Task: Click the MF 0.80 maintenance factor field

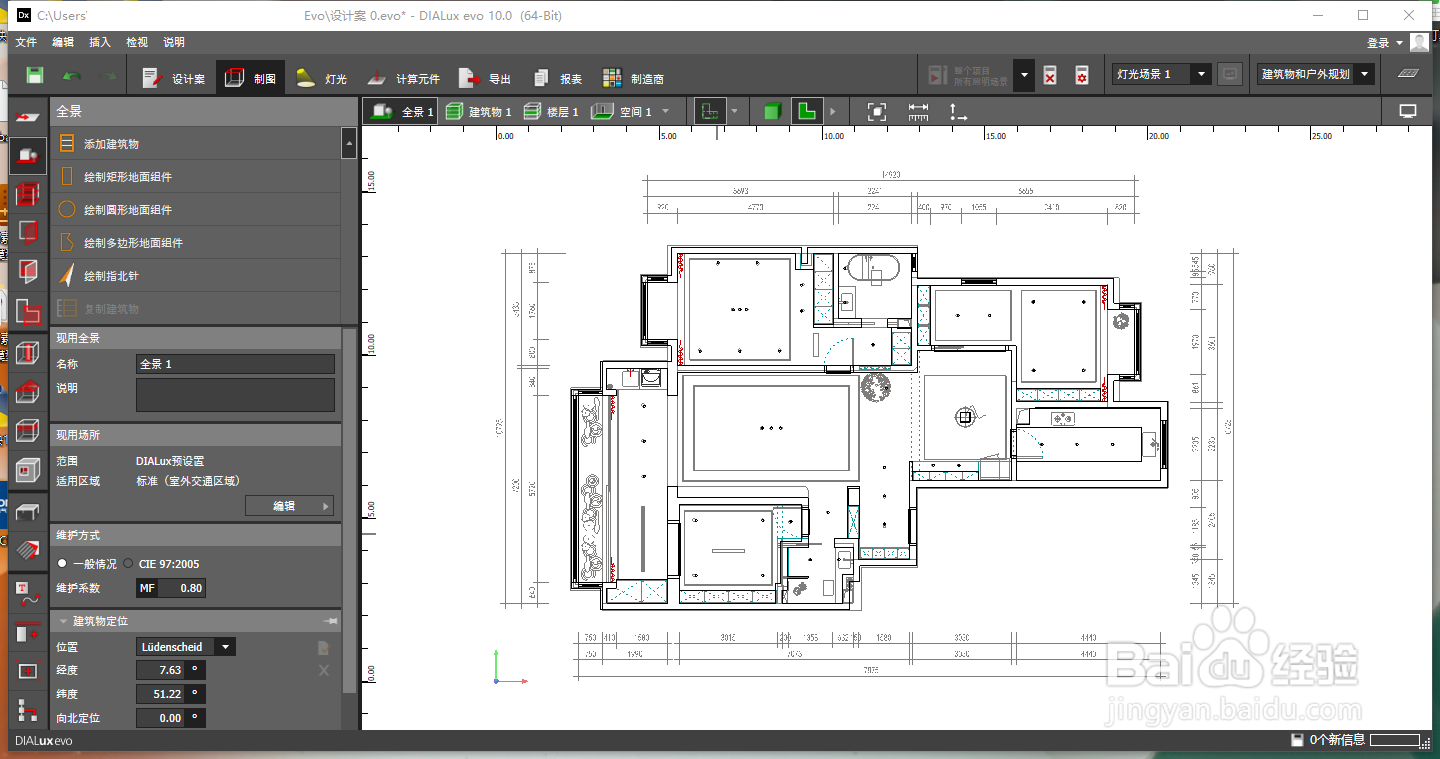Action: coord(171,588)
